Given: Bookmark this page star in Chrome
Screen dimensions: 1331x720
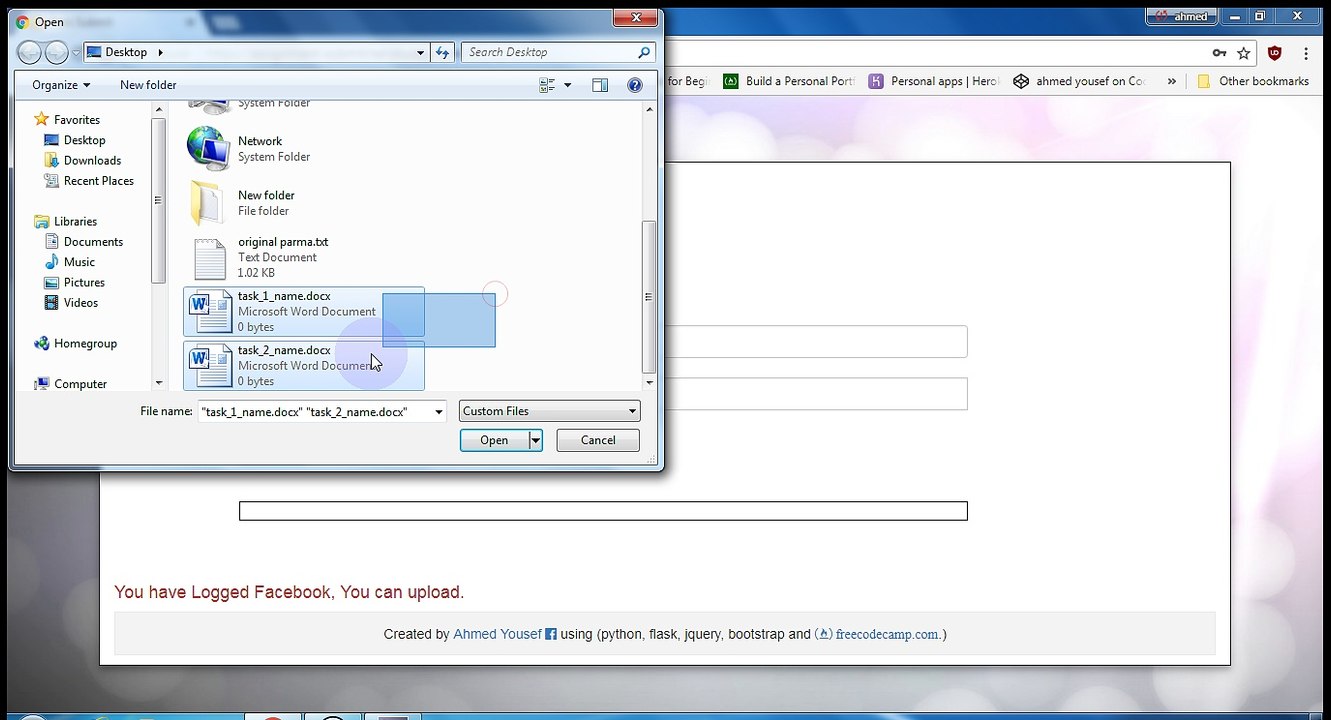Looking at the screenshot, I should pyautogui.click(x=1244, y=53).
